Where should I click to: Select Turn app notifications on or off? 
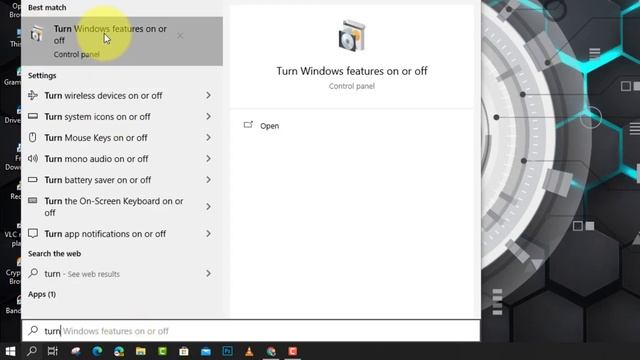tap(105, 234)
